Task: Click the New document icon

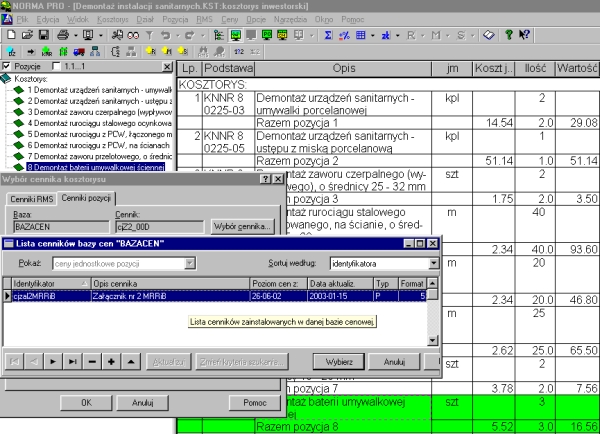Action: 9,34
